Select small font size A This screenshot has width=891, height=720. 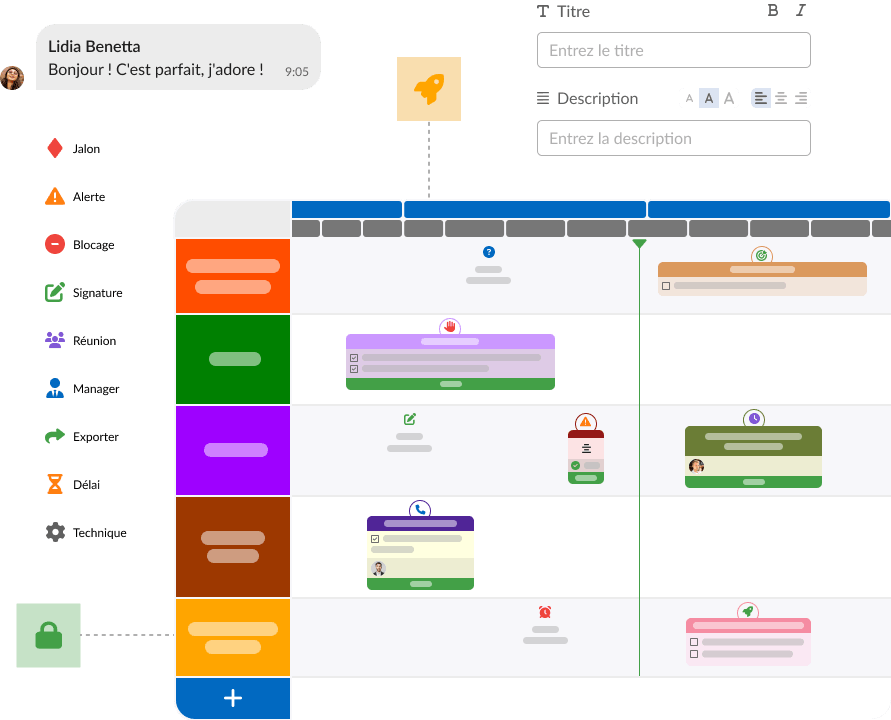pyautogui.click(x=689, y=98)
